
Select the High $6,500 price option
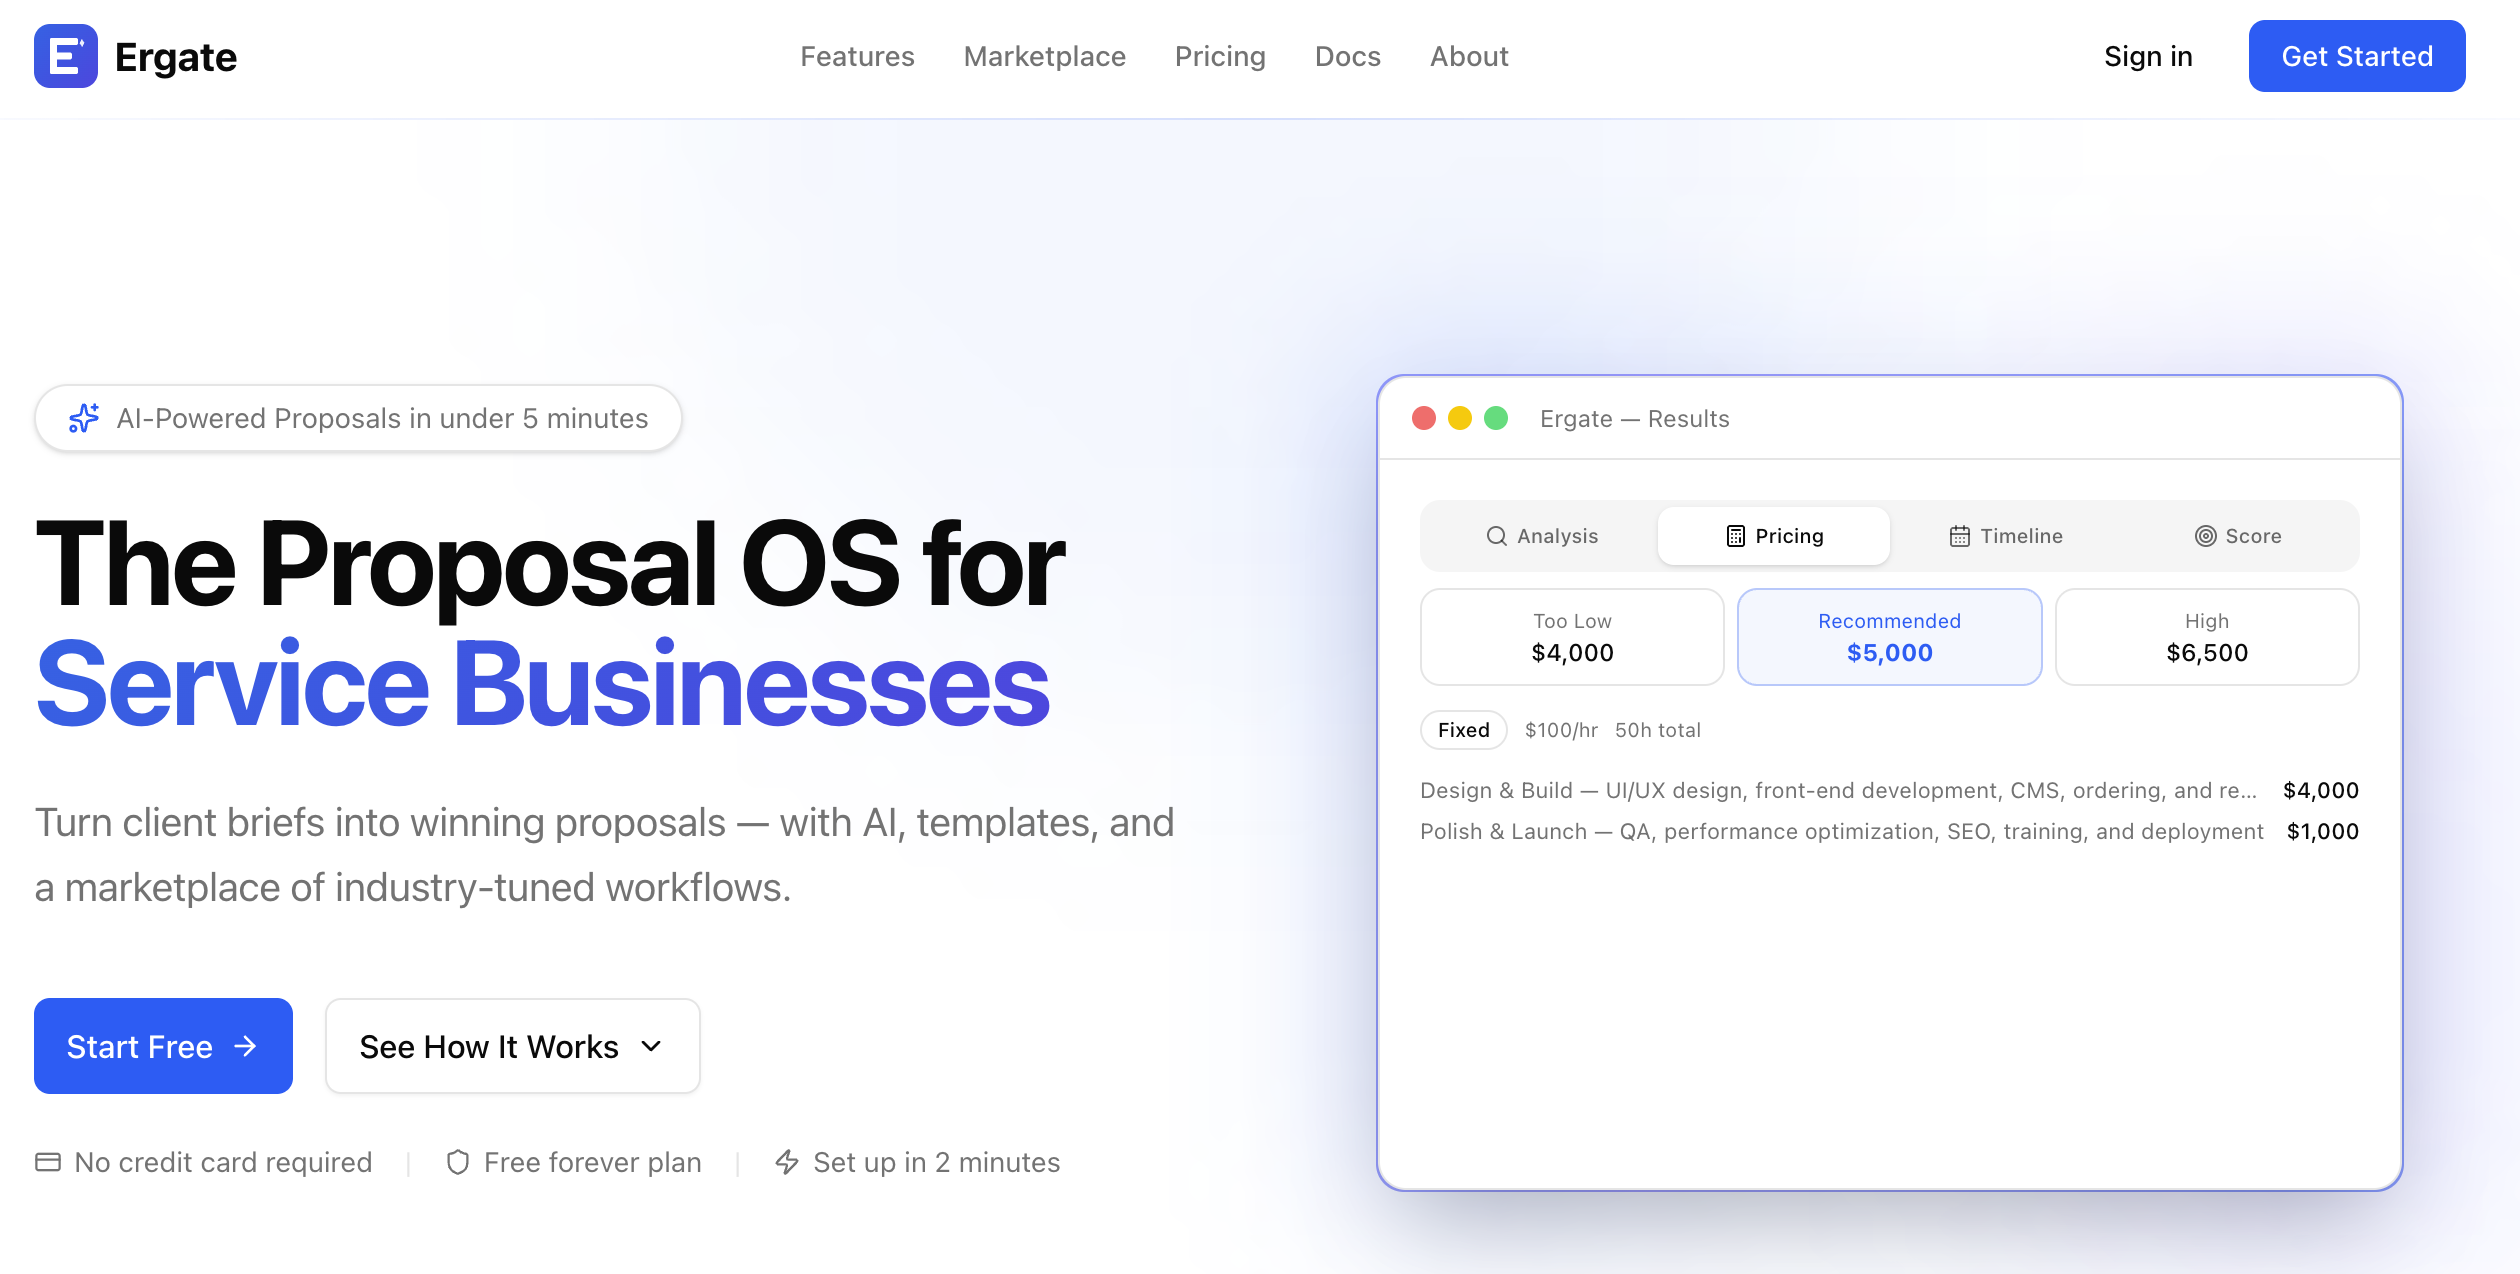(x=2206, y=637)
